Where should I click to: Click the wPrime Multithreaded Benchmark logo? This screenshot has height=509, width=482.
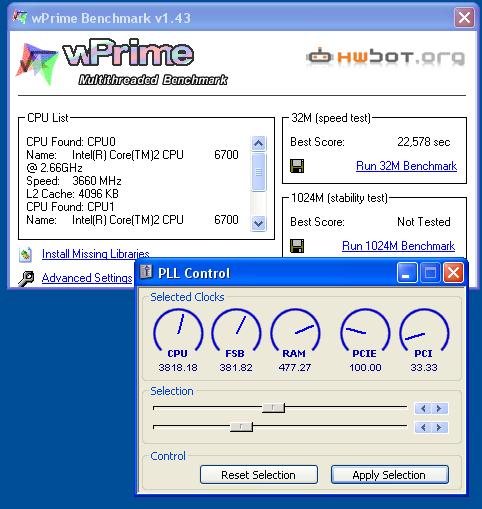(x=123, y=62)
